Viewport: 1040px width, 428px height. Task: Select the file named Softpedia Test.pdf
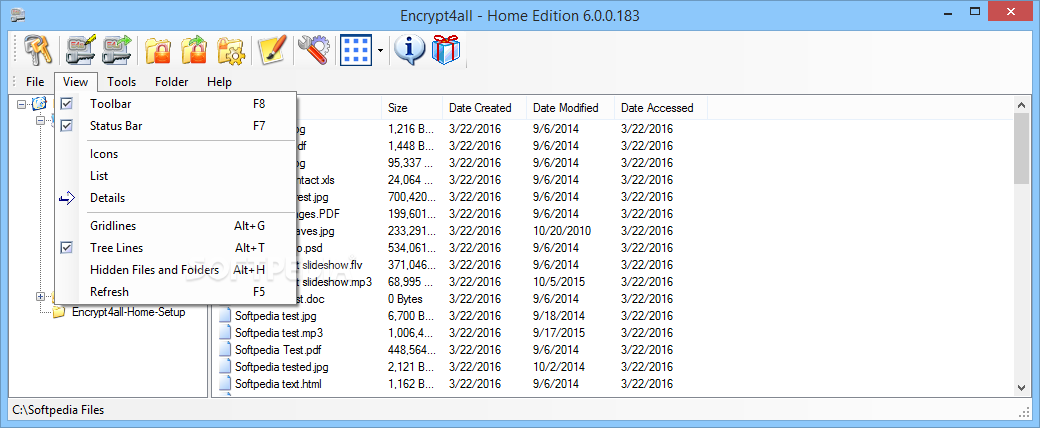(x=278, y=349)
